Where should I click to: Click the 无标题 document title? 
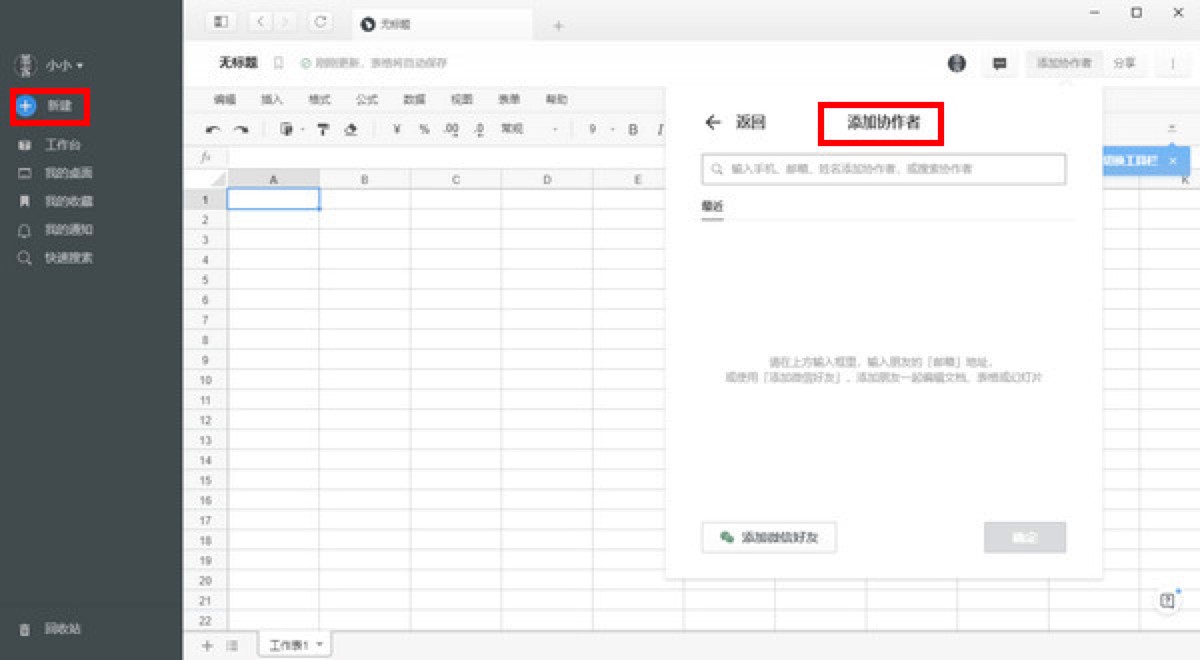pyautogui.click(x=238, y=63)
